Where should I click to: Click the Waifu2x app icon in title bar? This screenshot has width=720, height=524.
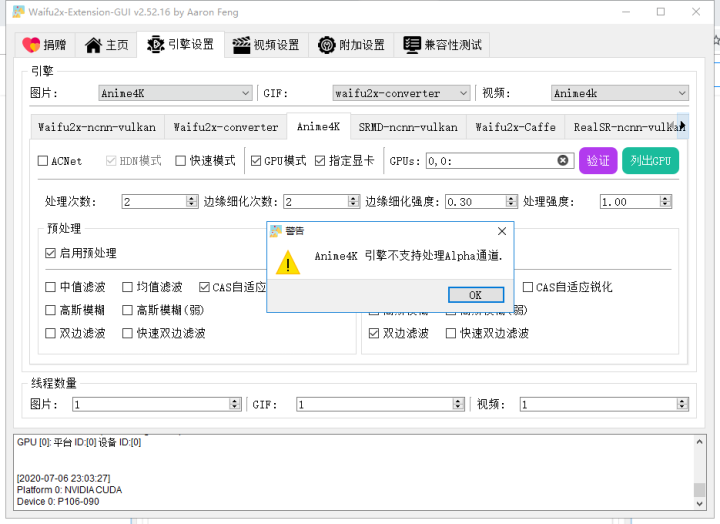[18, 12]
